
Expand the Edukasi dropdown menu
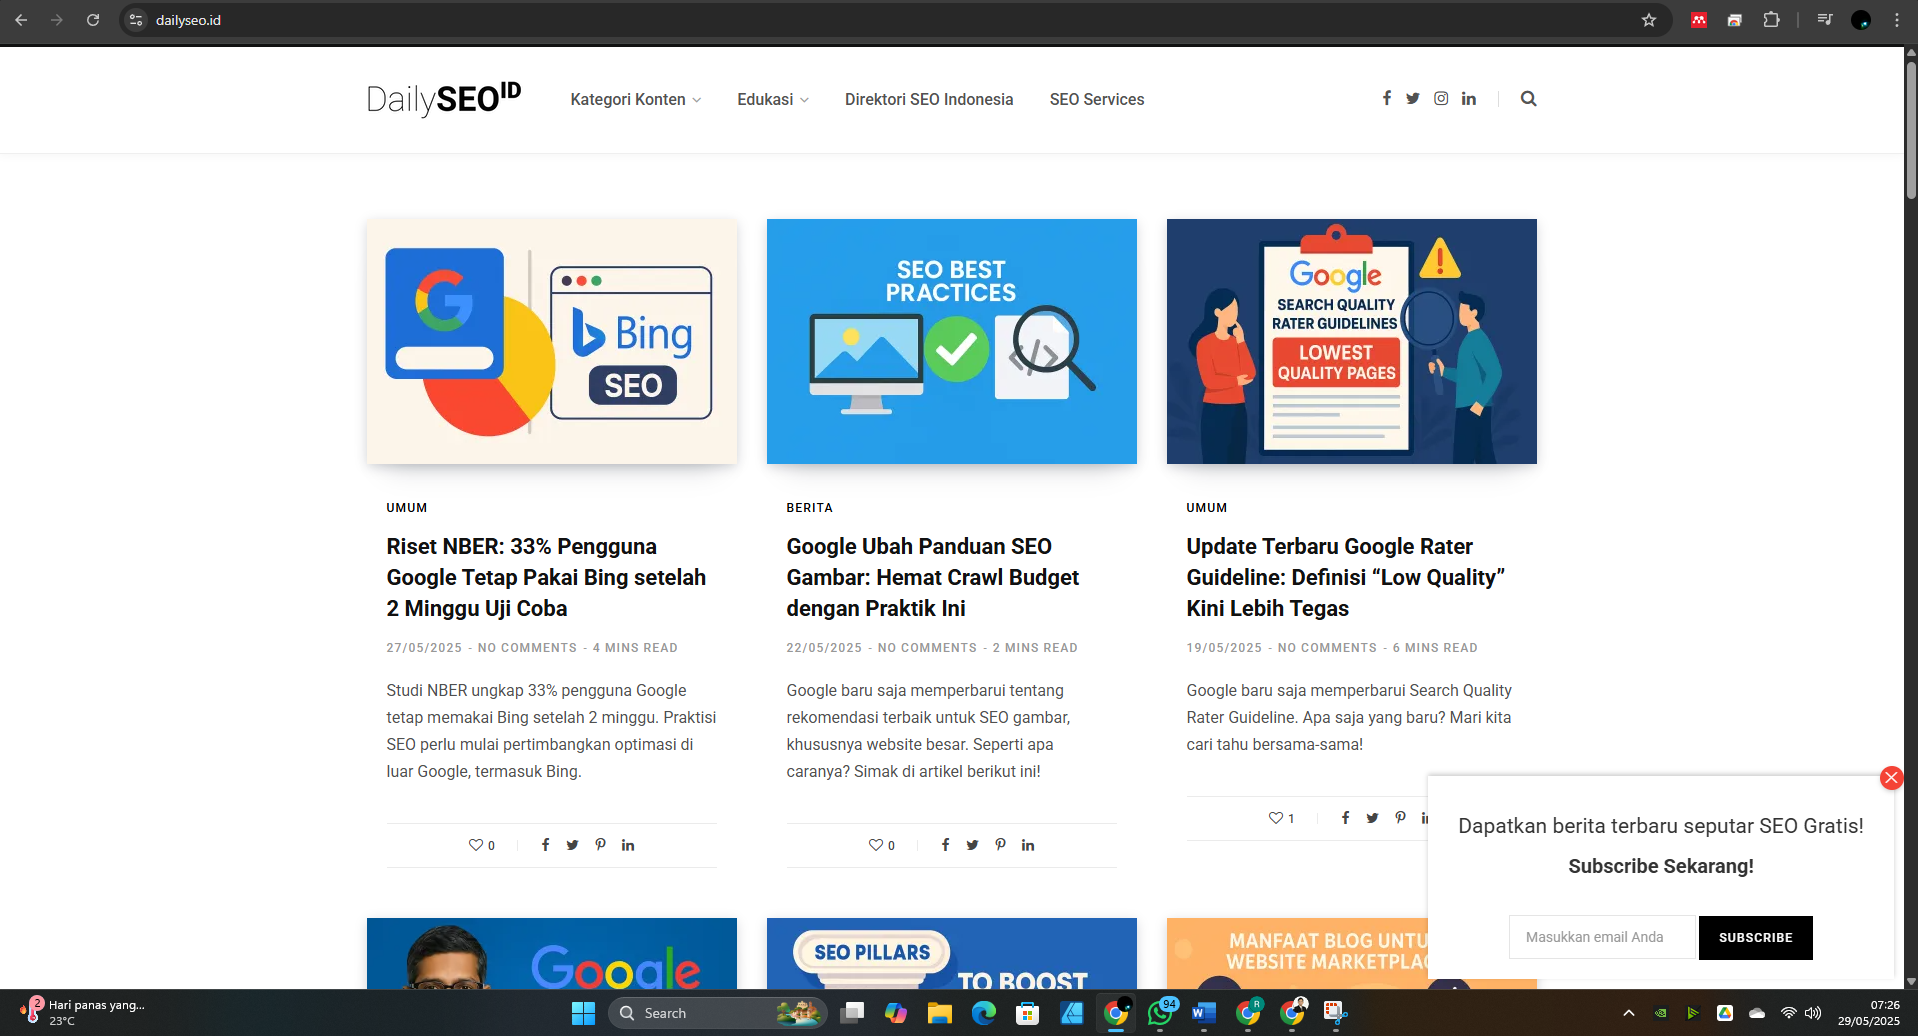point(773,99)
